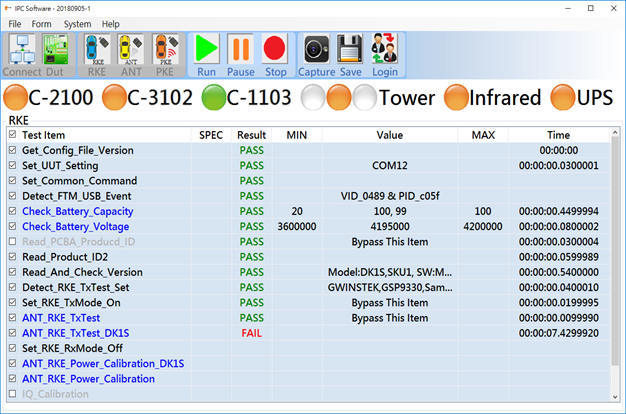Open the System menu
Image resolution: width=626 pixels, height=414 pixels.
tap(77, 23)
